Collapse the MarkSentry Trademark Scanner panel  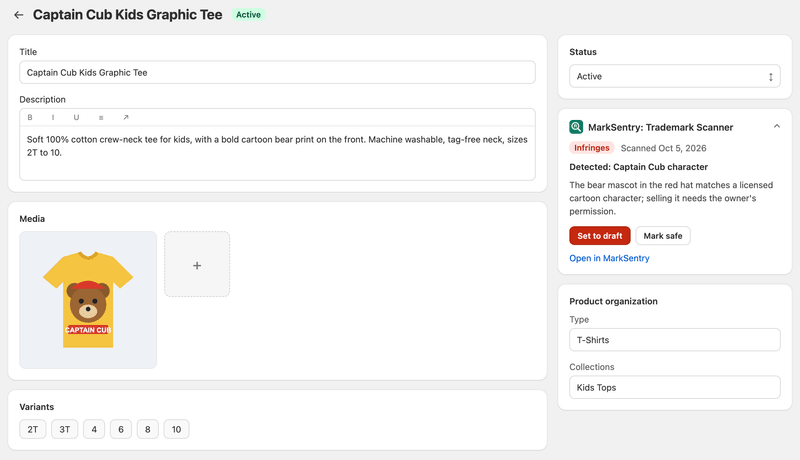pos(777,126)
